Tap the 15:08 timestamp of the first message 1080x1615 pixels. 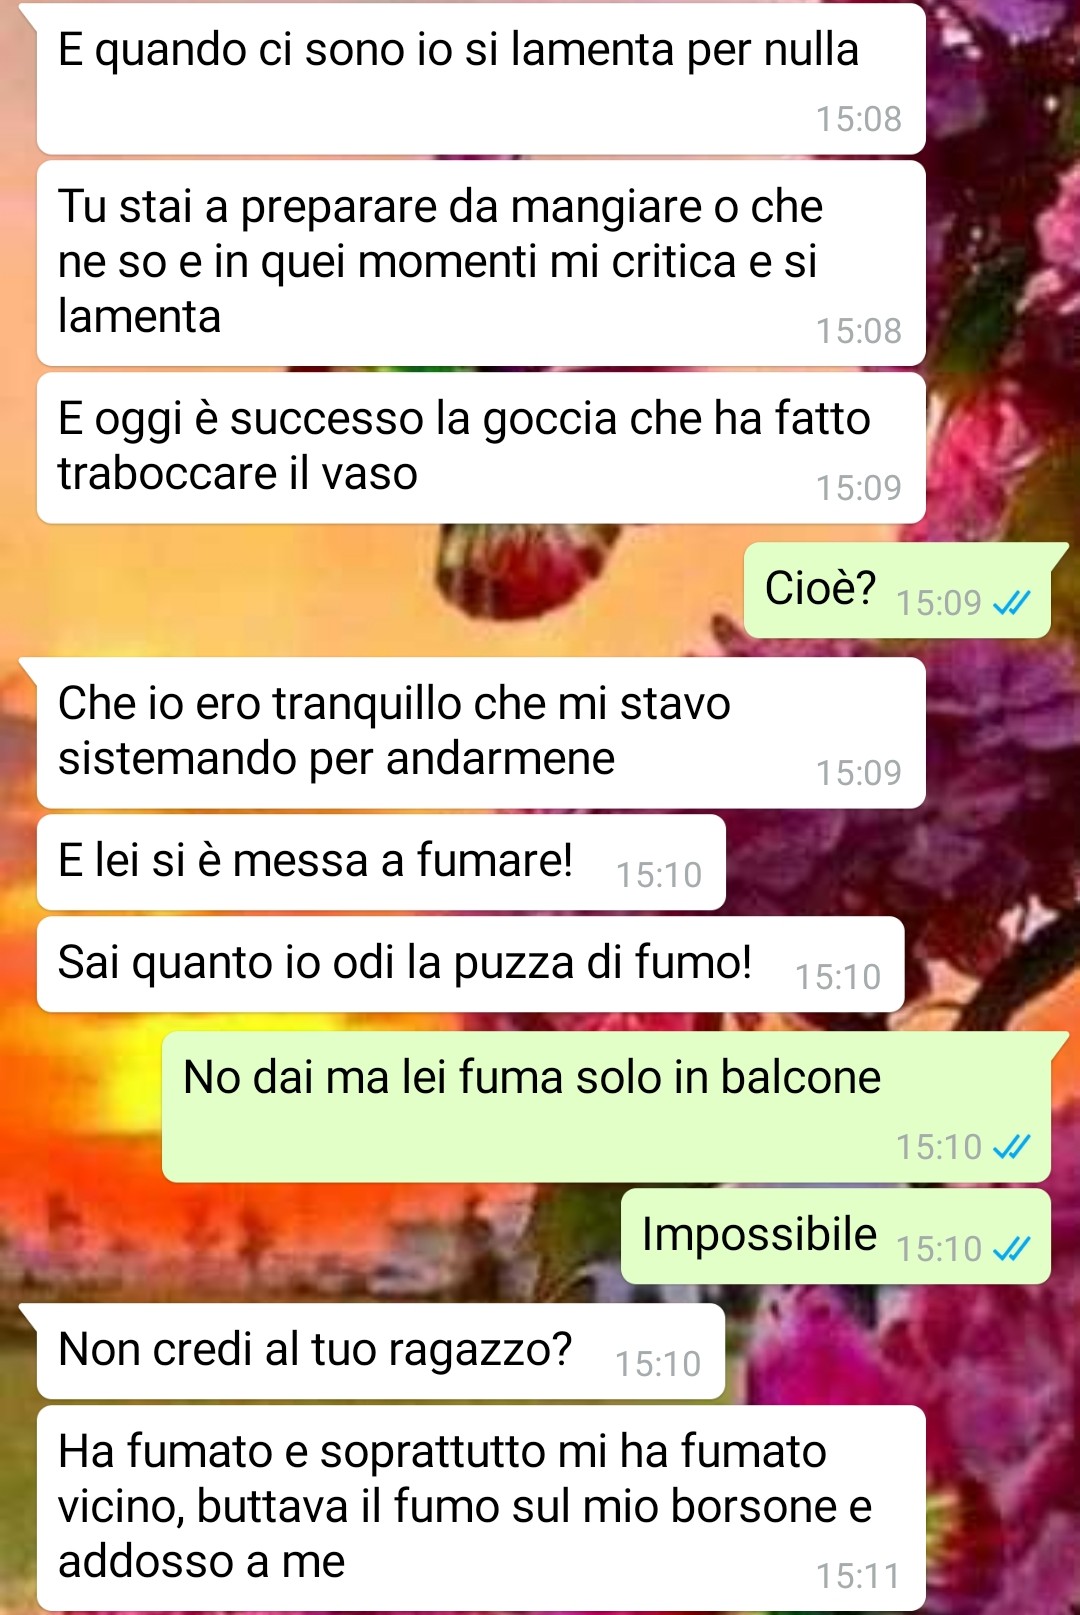pos(858,119)
